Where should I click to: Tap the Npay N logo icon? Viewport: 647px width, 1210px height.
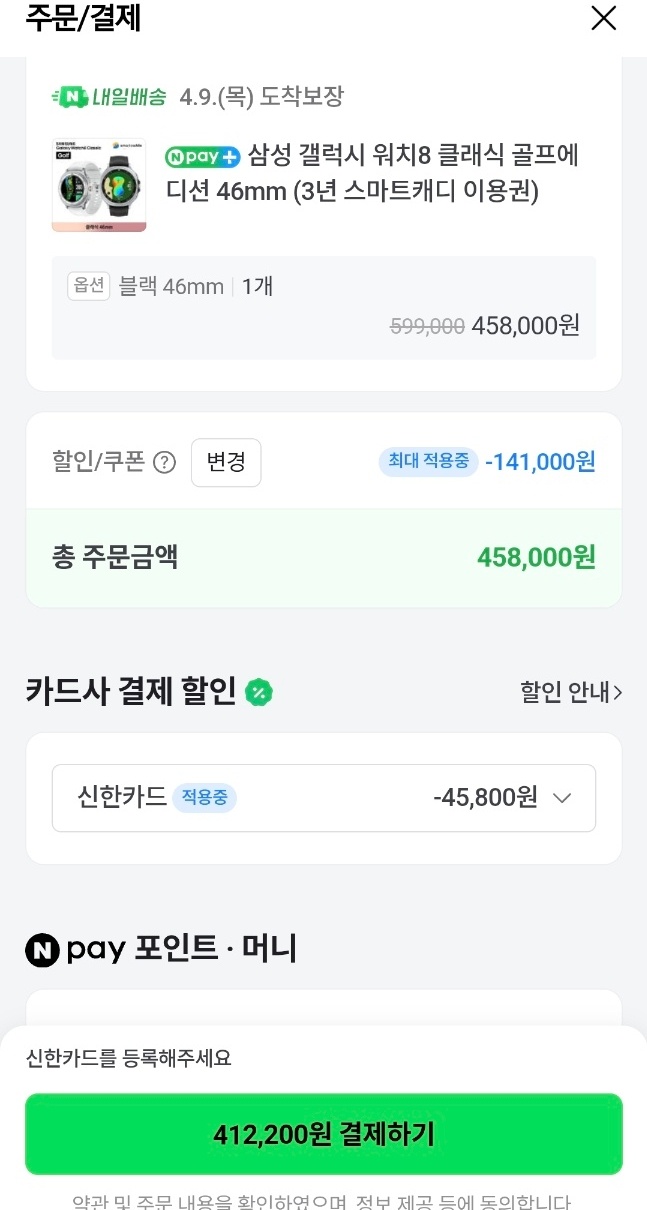click(x=41, y=949)
